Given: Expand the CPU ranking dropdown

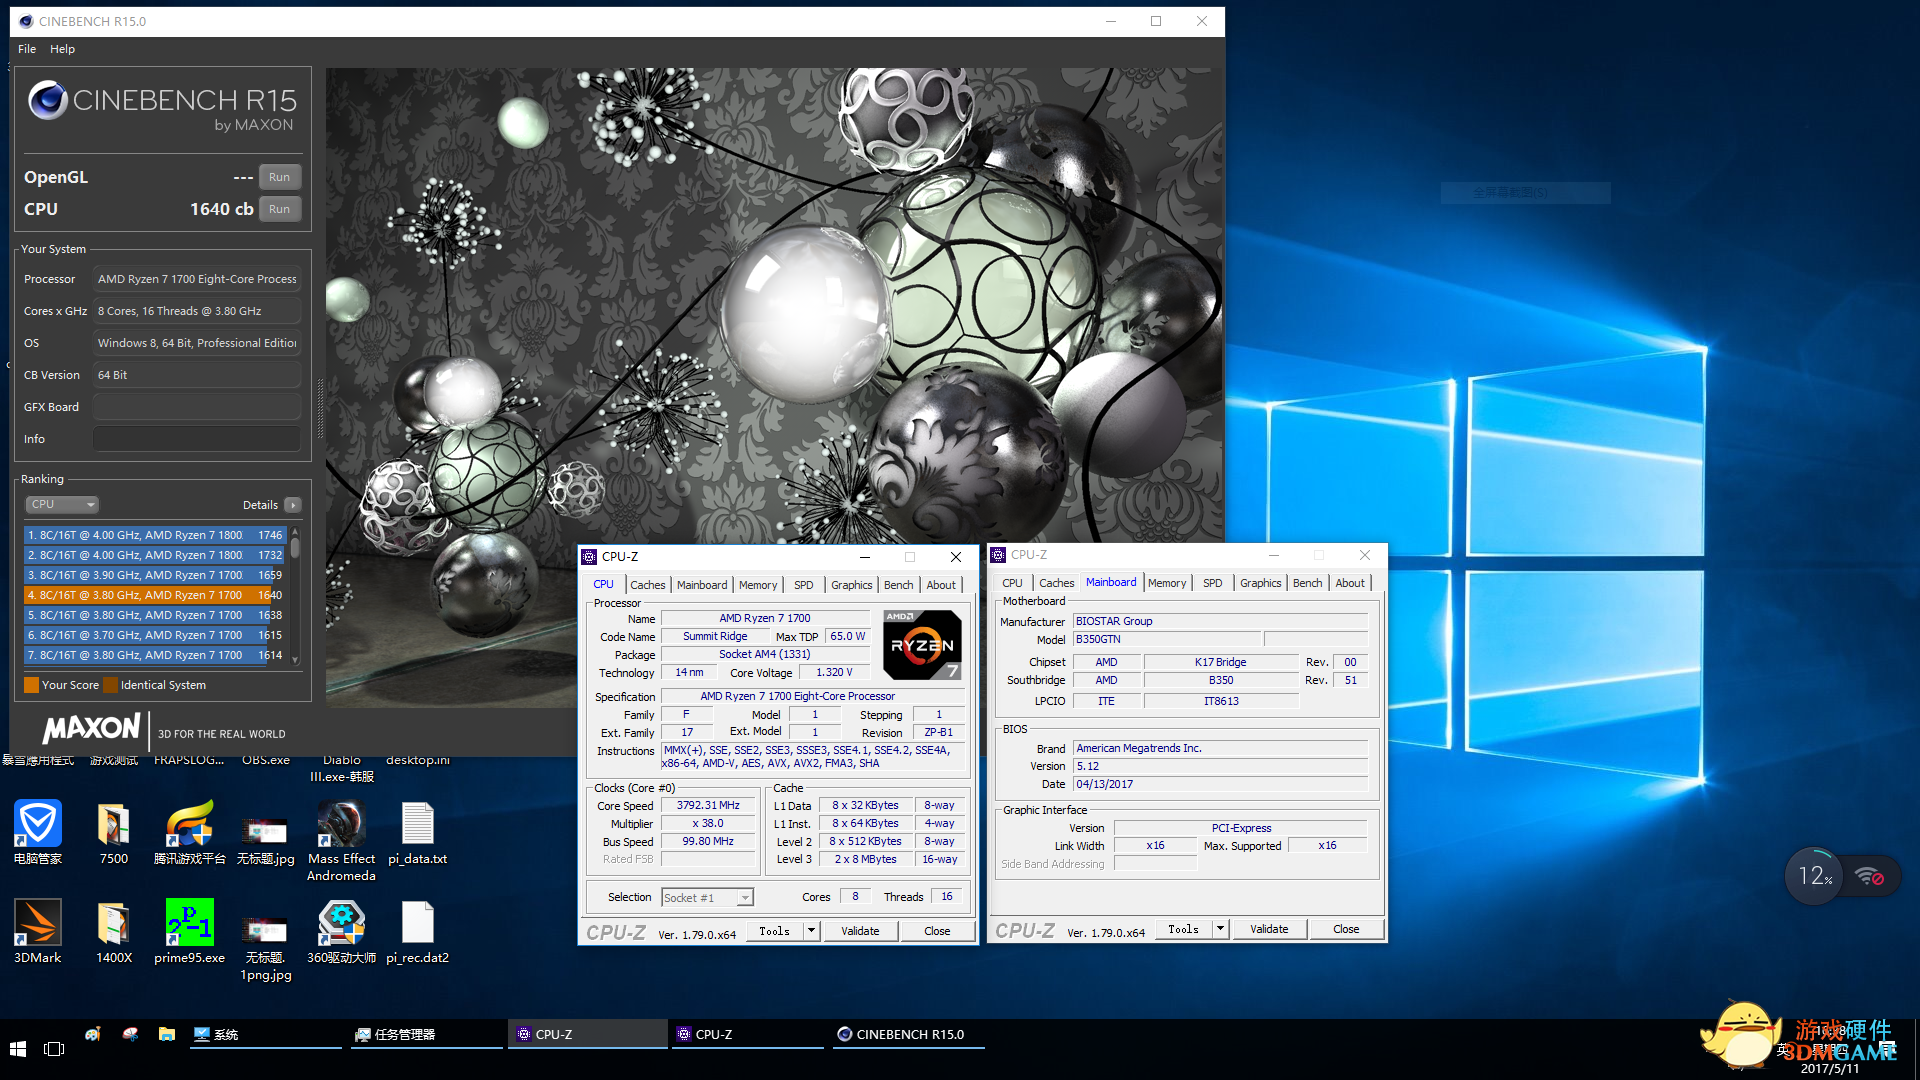Looking at the screenshot, I should click(62, 504).
